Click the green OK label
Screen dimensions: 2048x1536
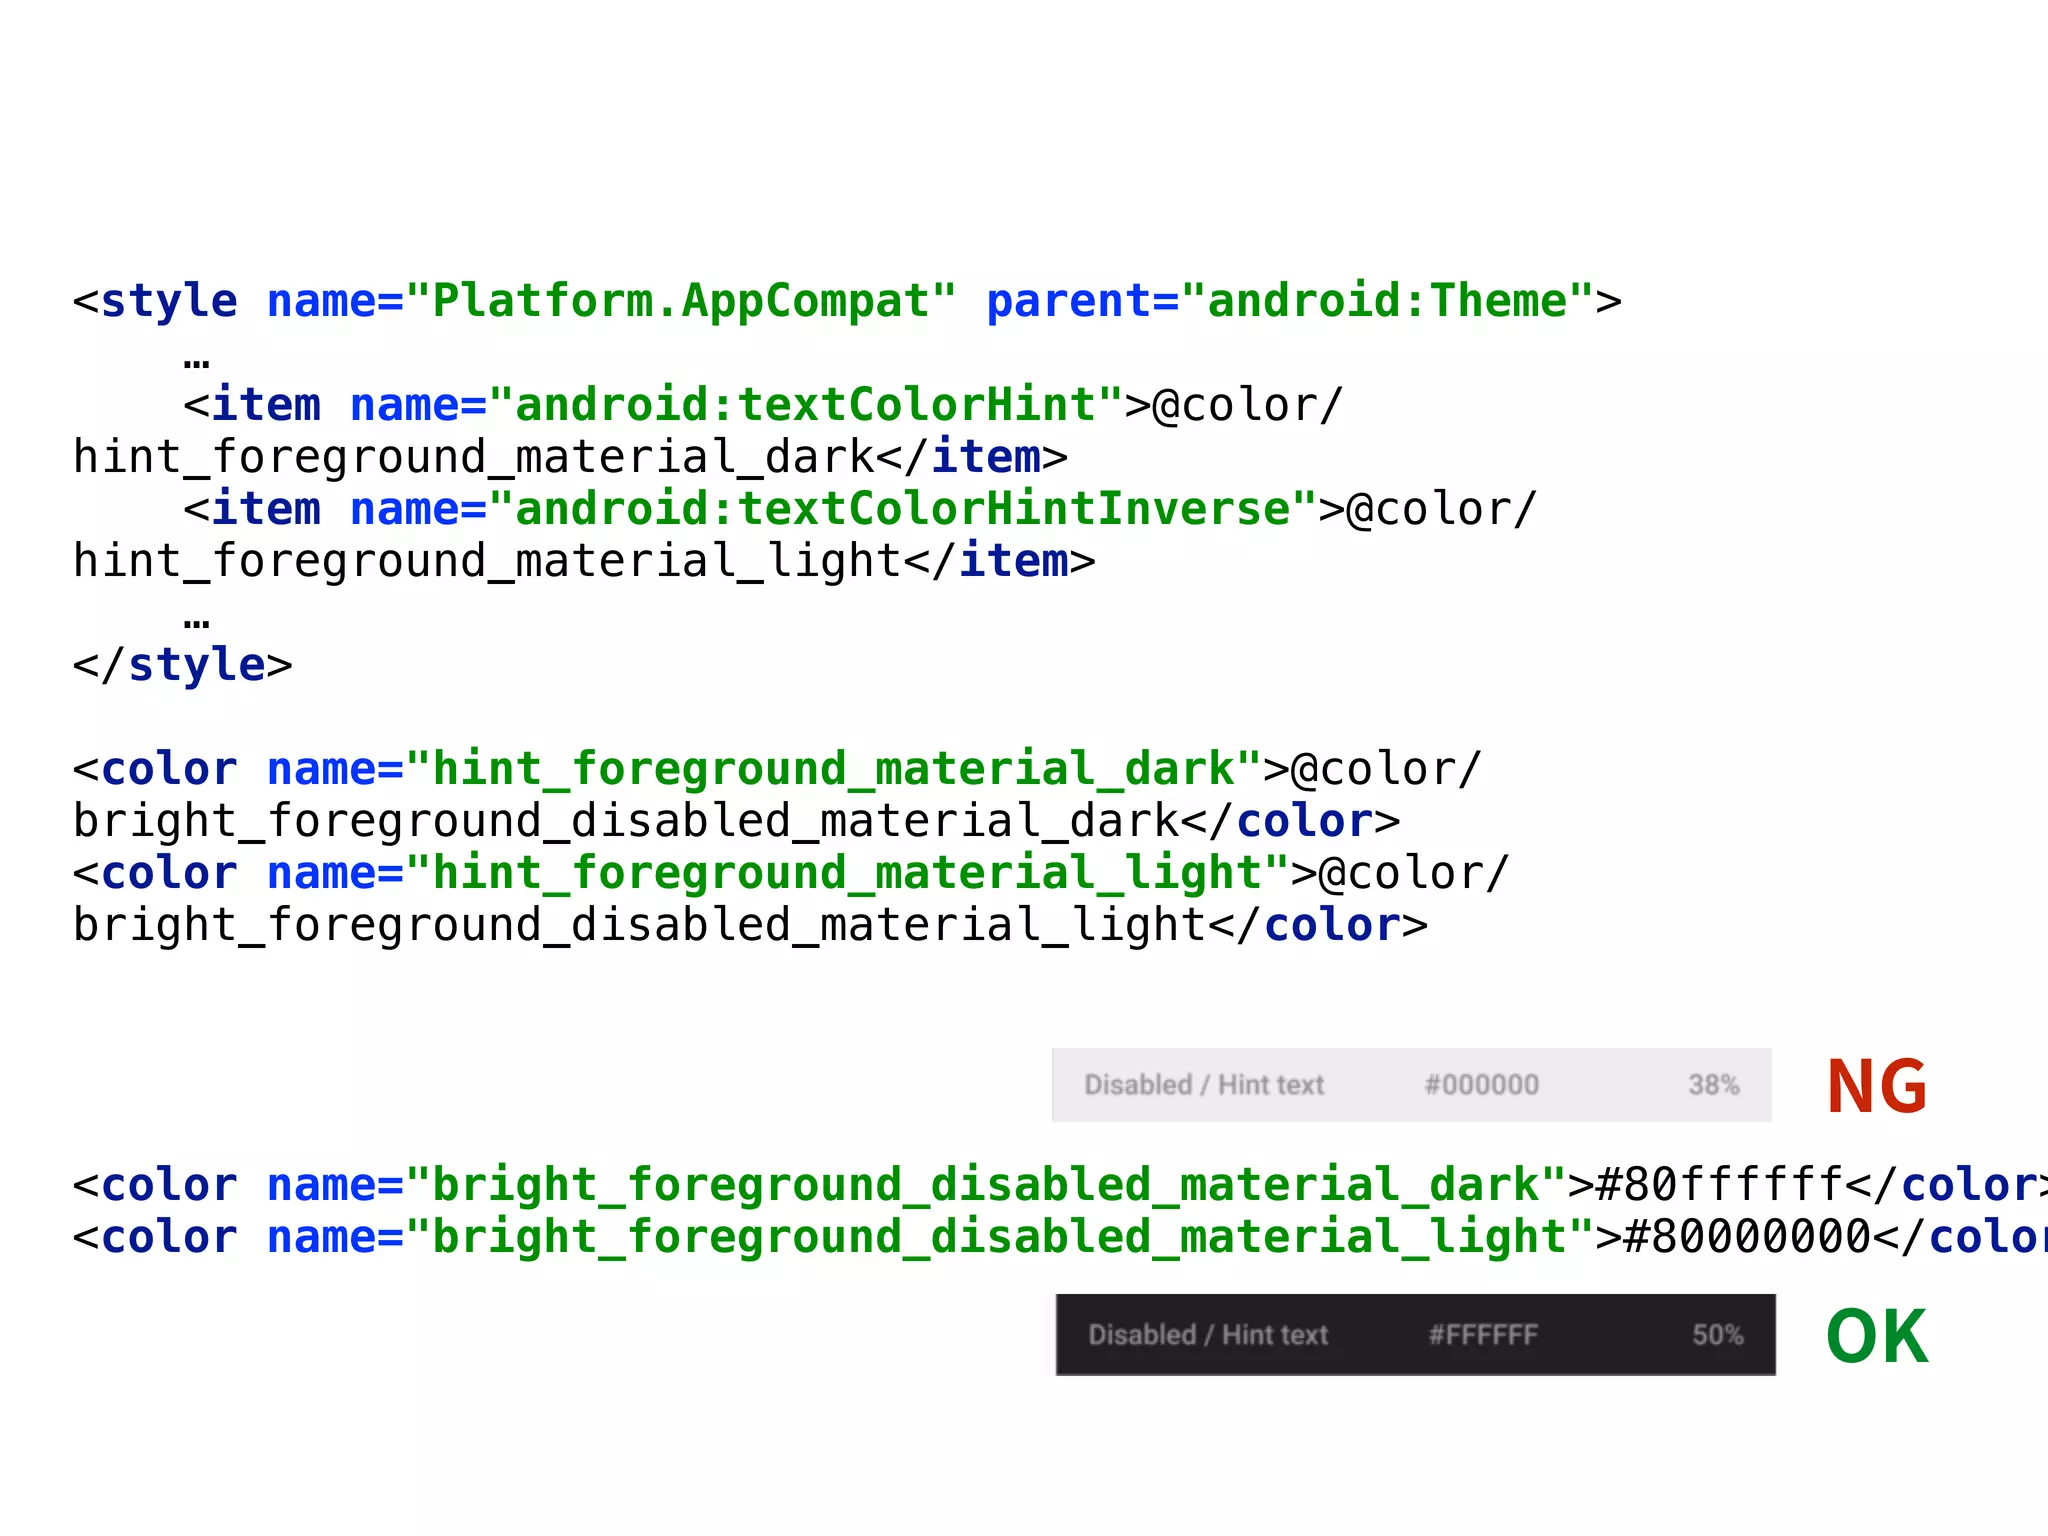(1877, 1337)
